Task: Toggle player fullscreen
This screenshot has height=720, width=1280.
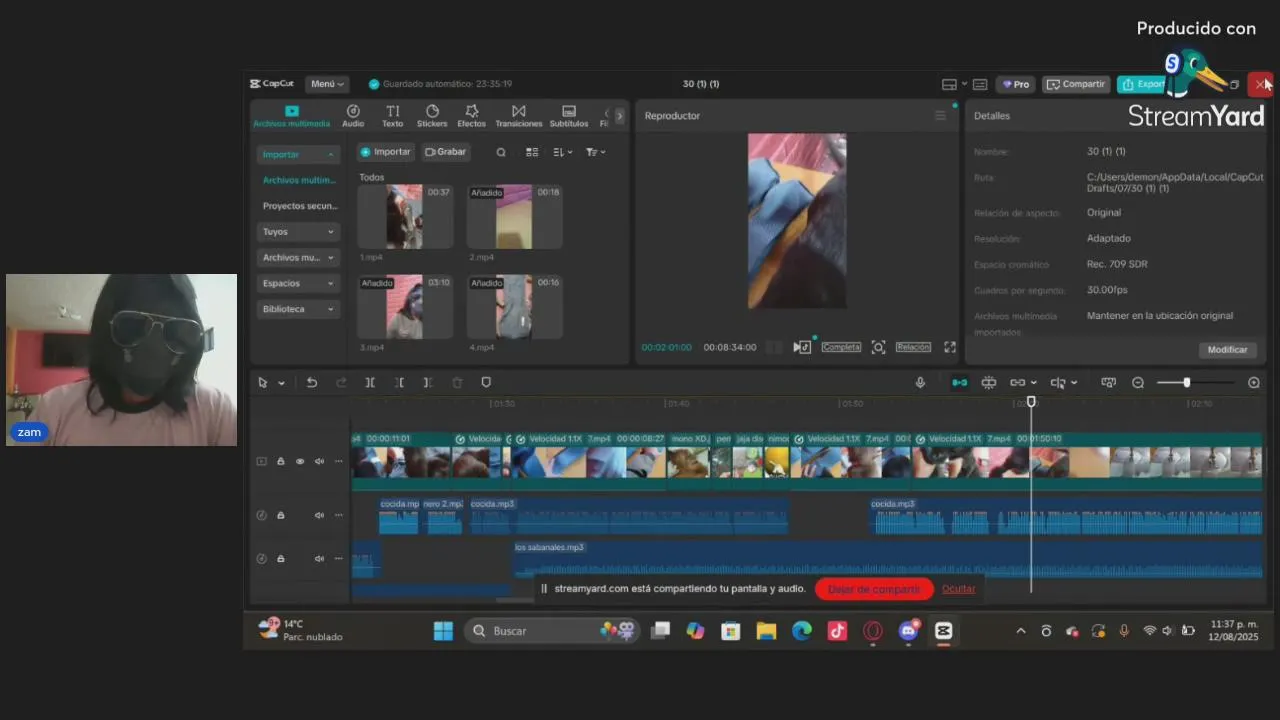Action: pyautogui.click(x=950, y=347)
